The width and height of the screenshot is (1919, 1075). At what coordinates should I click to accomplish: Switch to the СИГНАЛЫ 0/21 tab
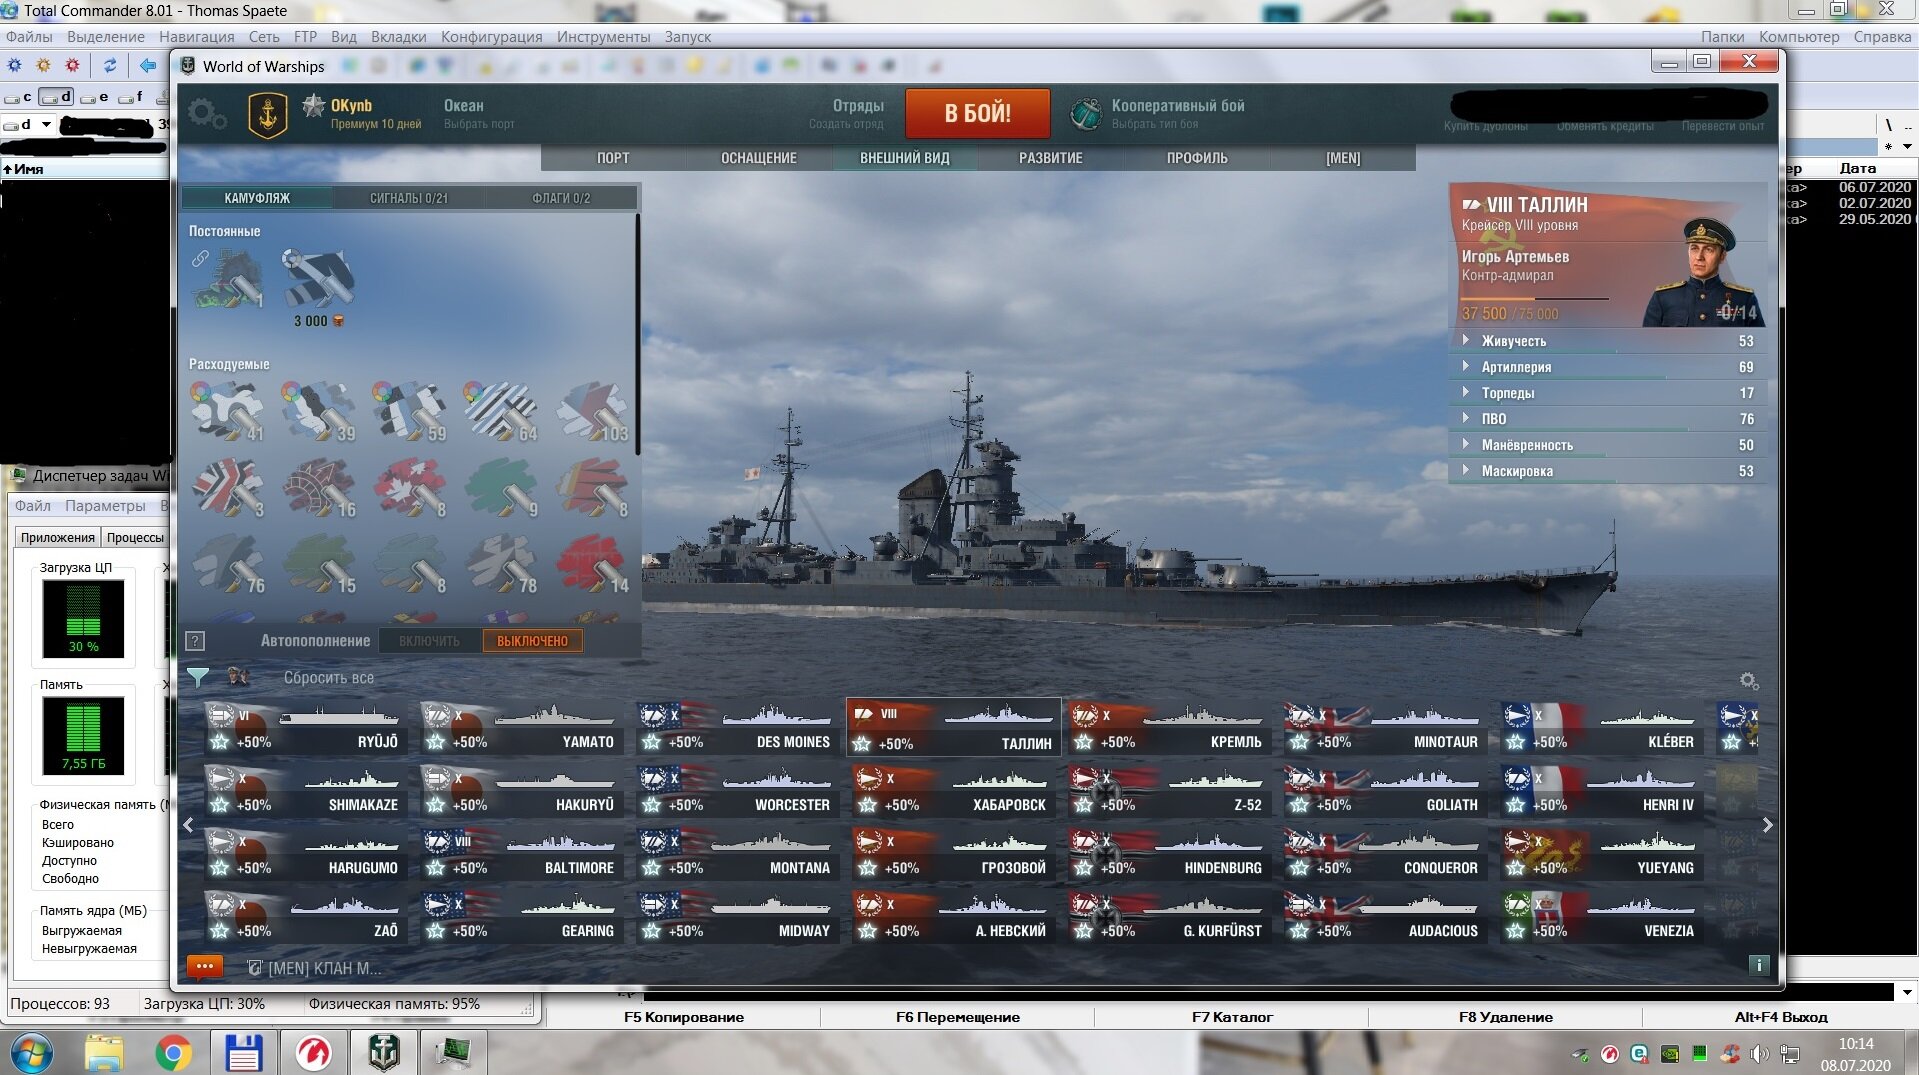point(409,198)
